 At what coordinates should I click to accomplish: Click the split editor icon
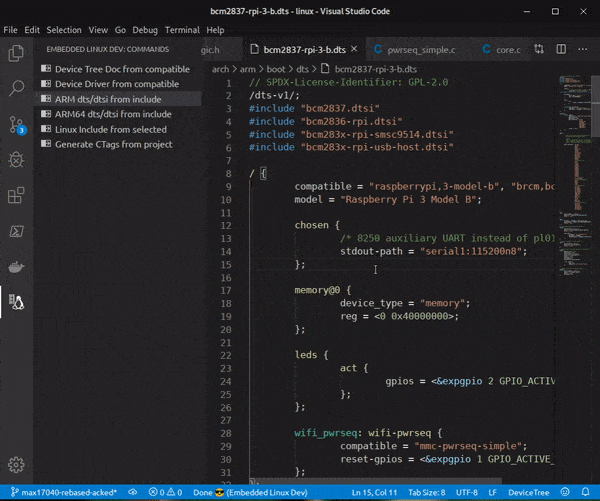[561, 49]
